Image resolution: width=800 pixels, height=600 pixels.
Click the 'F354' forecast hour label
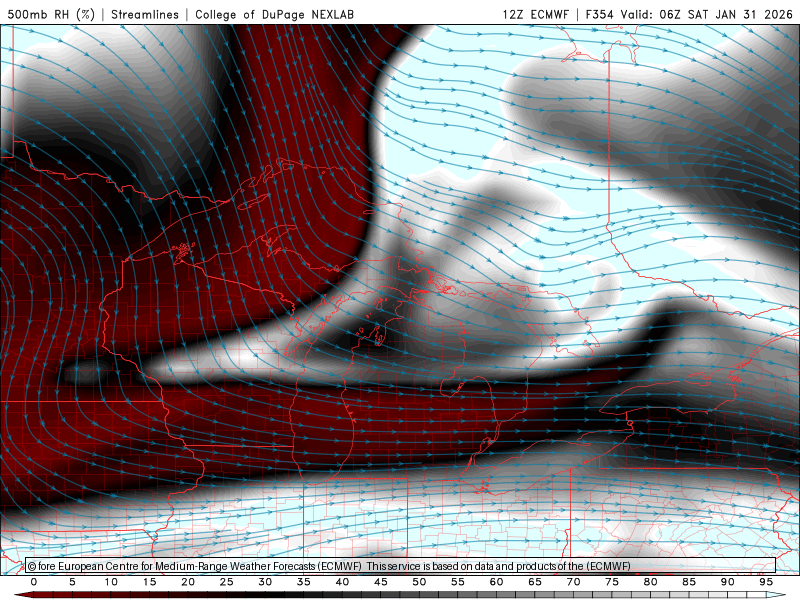[599, 14]
